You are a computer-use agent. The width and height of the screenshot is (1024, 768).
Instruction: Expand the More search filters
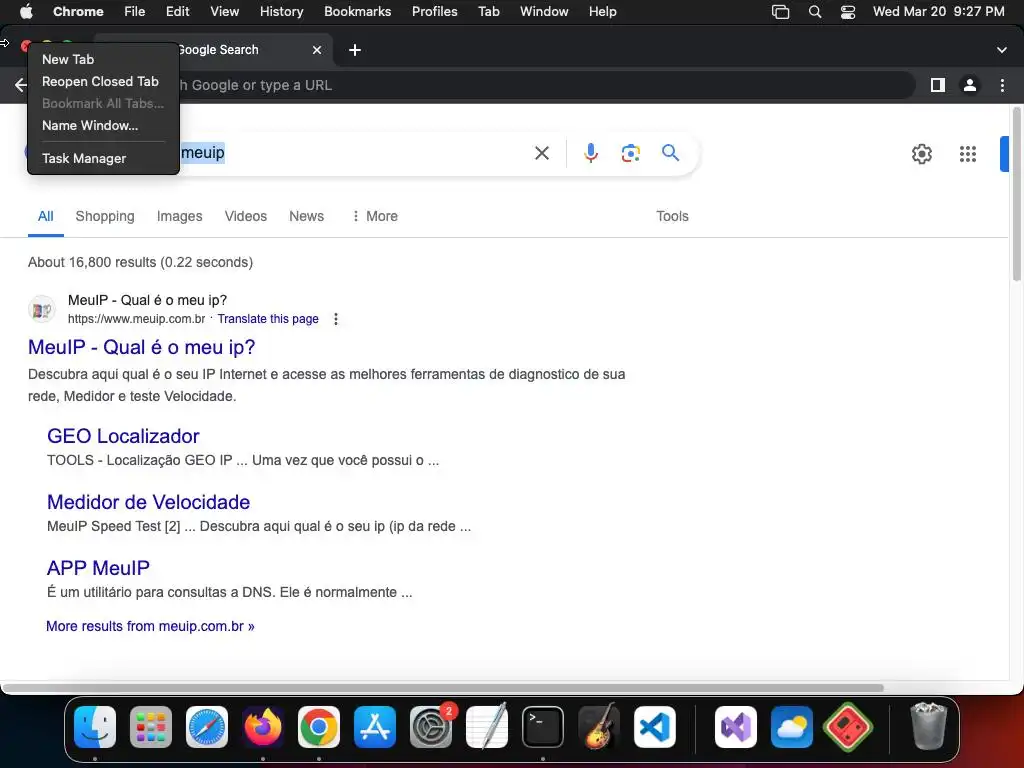pos(375,216)
